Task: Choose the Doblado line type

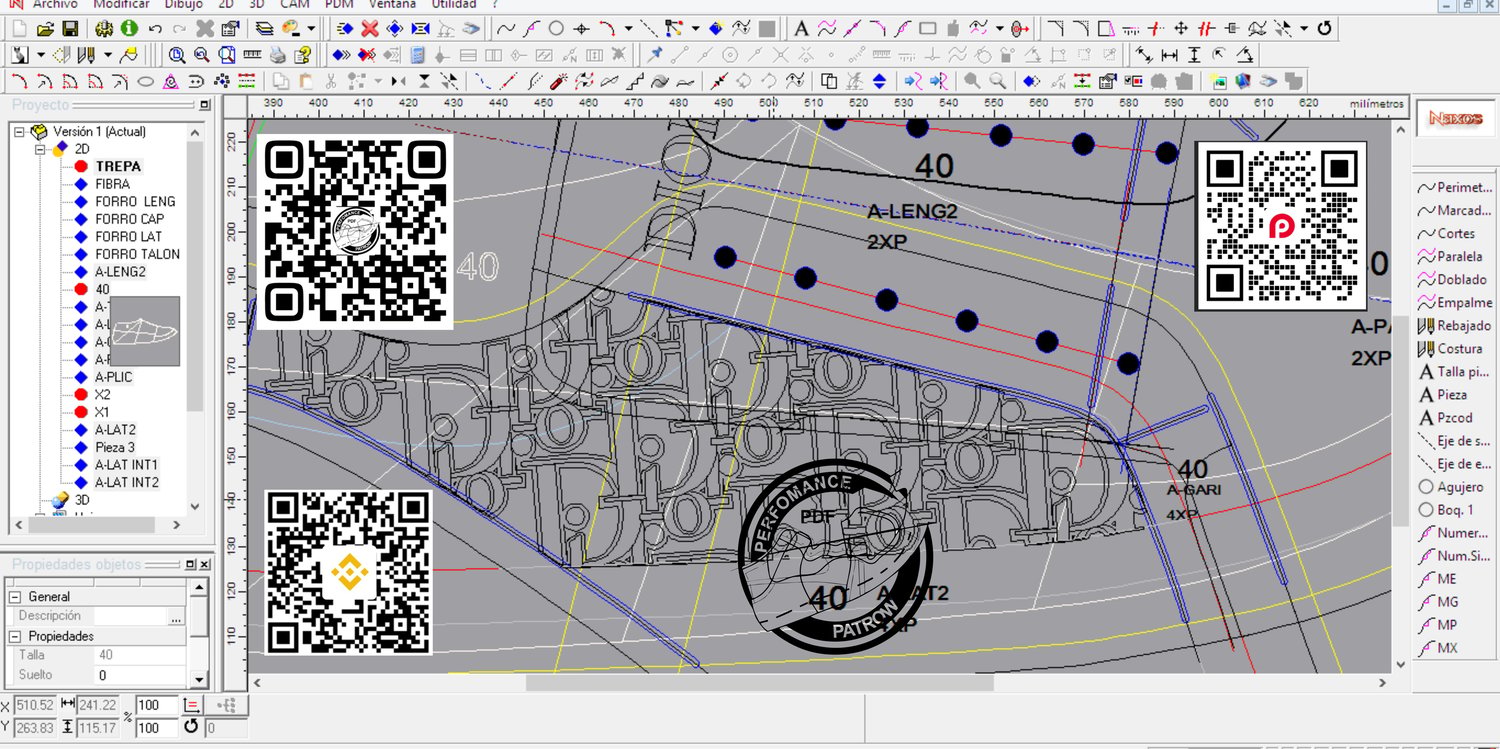Action: pos(1452,279)
